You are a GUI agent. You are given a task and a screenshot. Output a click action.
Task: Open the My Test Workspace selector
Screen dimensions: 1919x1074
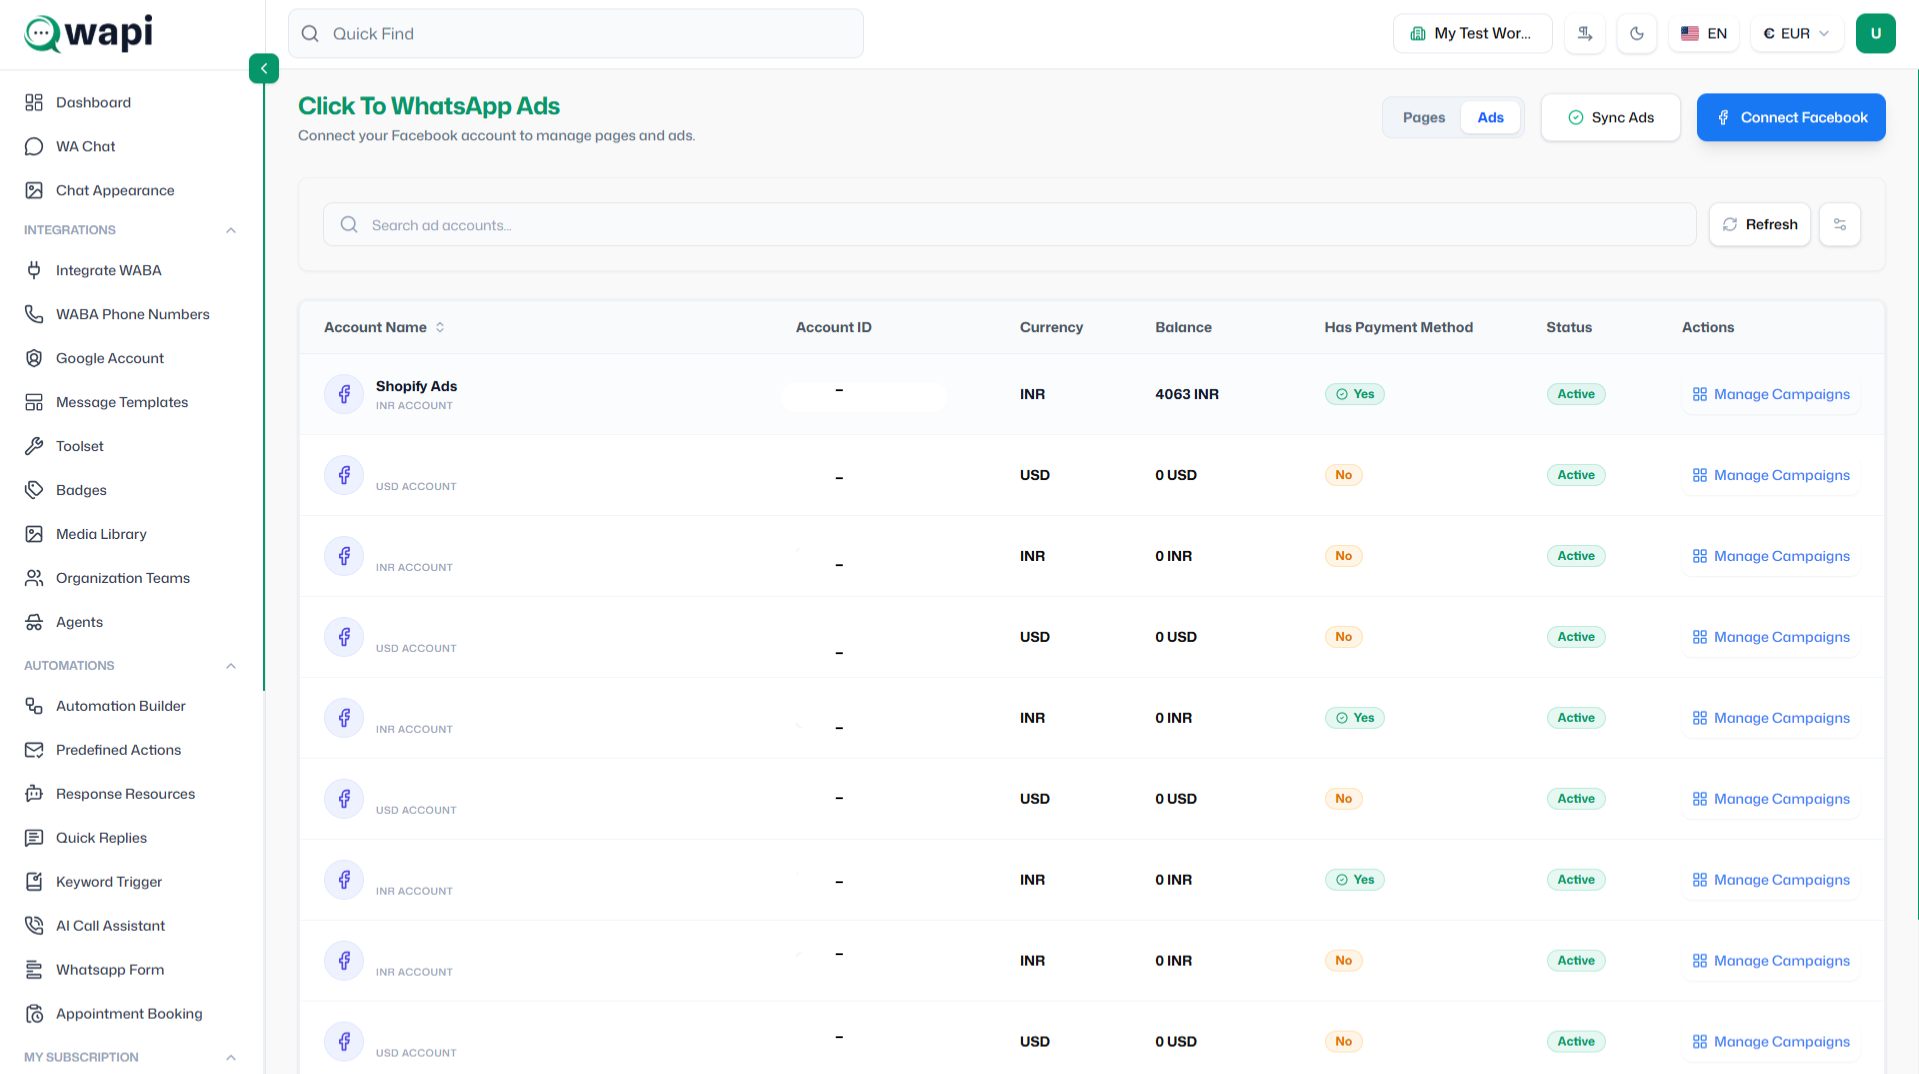pos(1472,33)
